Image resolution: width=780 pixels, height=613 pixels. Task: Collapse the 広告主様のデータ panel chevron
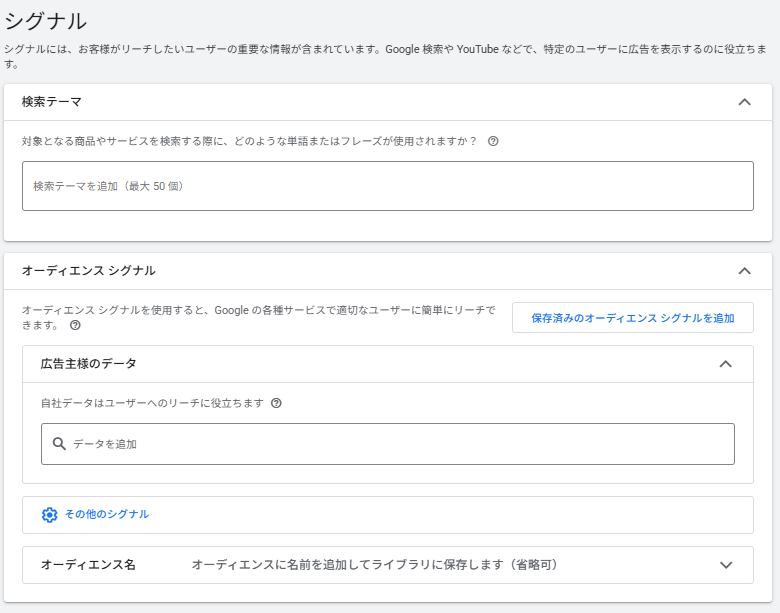pos(726,364)
